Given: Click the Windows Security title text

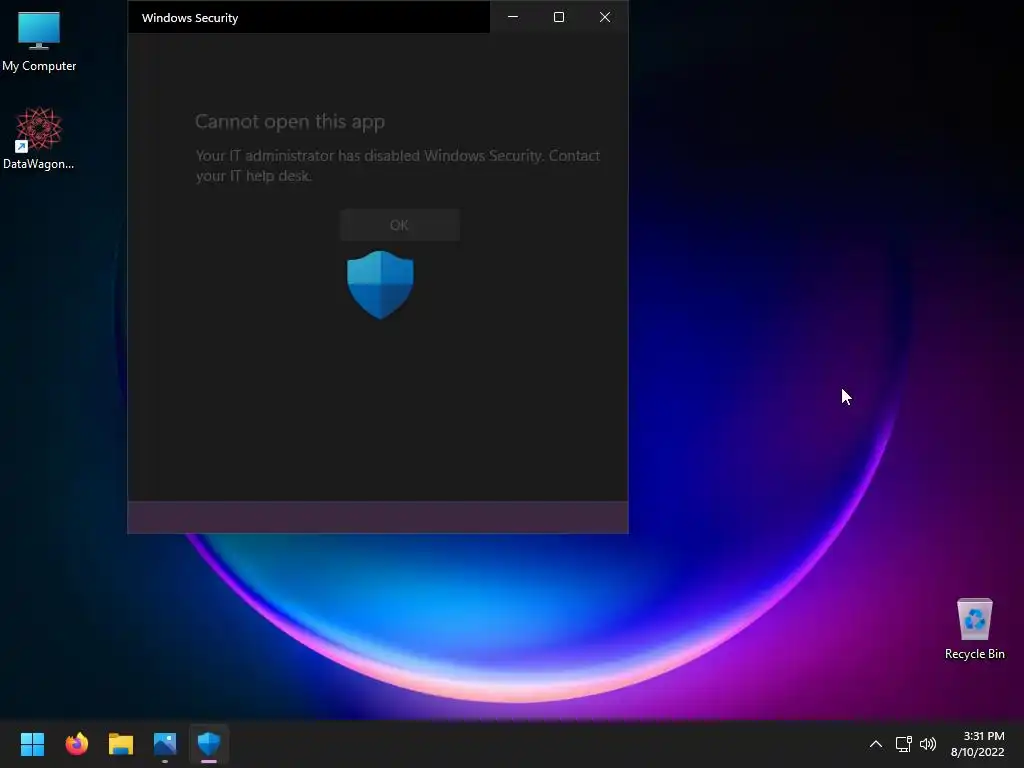Looking at the screenshot, I should (x=190, y=18).
